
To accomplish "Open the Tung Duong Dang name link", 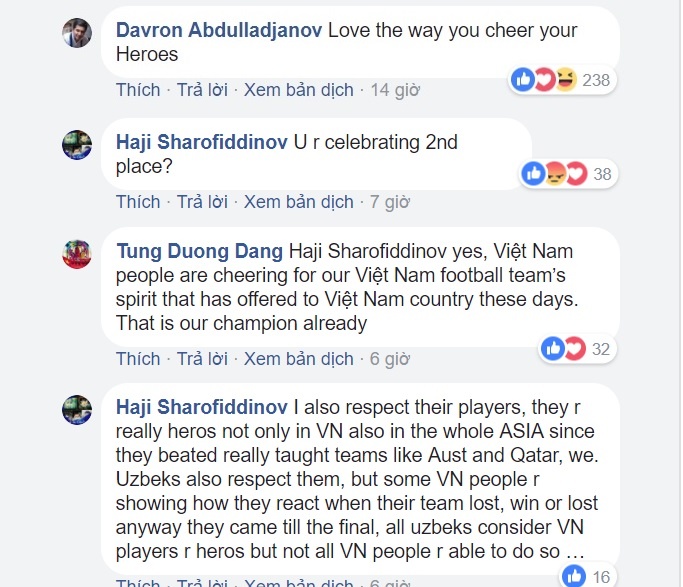I will pos(199,249).
